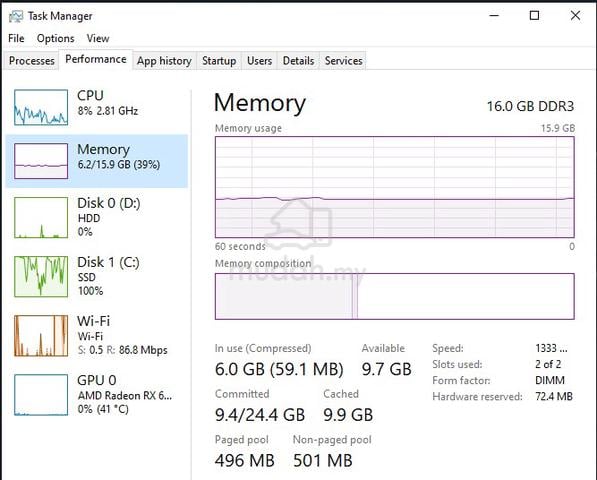Viewport: 597px width, 480px height.
Task: Switch to the Processes tab
Action: [x=32, y=61]
